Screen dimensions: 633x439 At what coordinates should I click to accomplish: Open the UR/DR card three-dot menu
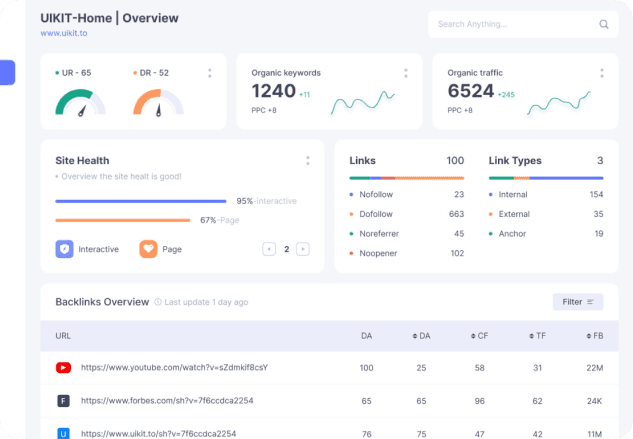209,73
